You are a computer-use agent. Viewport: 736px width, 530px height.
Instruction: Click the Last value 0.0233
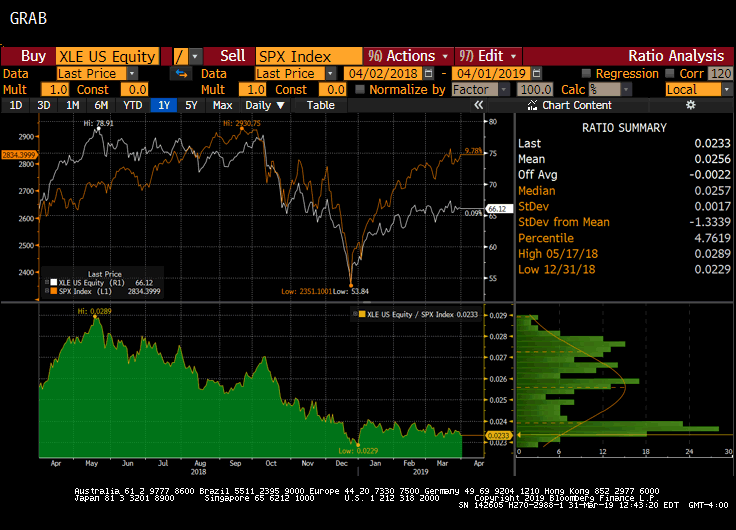[x=713, y=143]
